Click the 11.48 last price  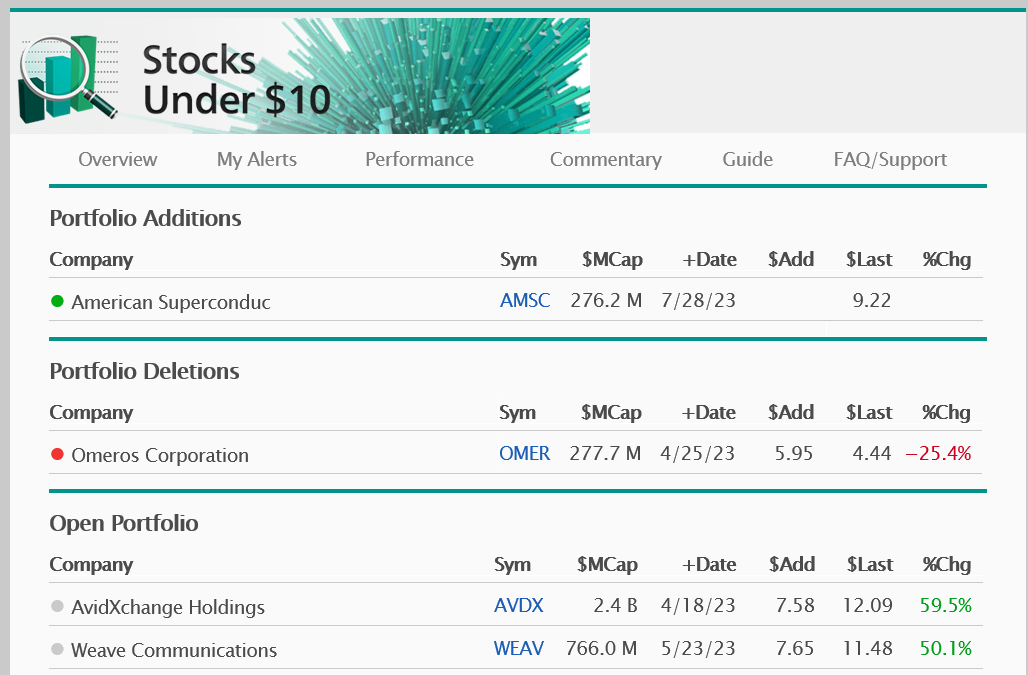click(867, 648)
